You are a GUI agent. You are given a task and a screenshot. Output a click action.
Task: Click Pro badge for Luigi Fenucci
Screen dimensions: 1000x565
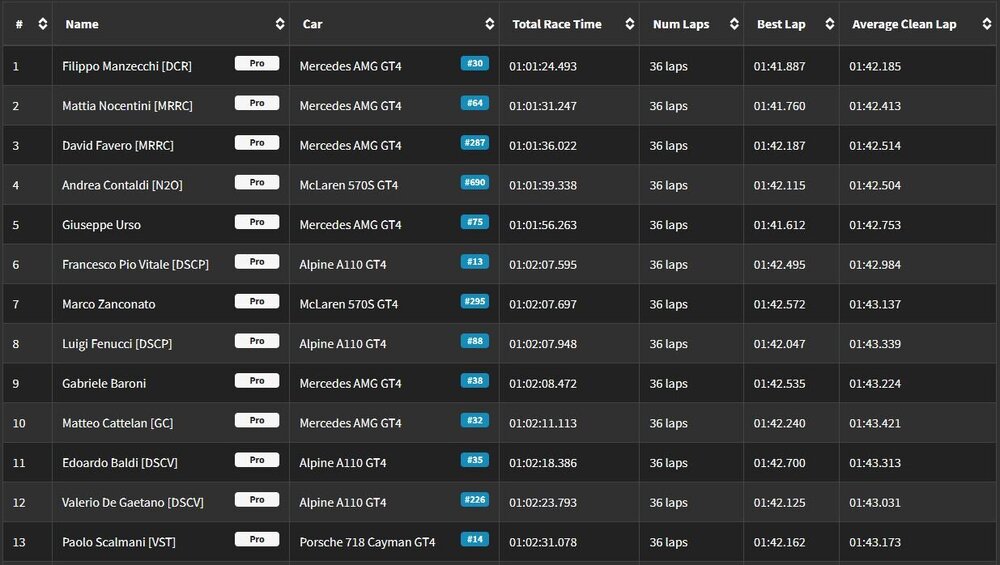point(257,341)
